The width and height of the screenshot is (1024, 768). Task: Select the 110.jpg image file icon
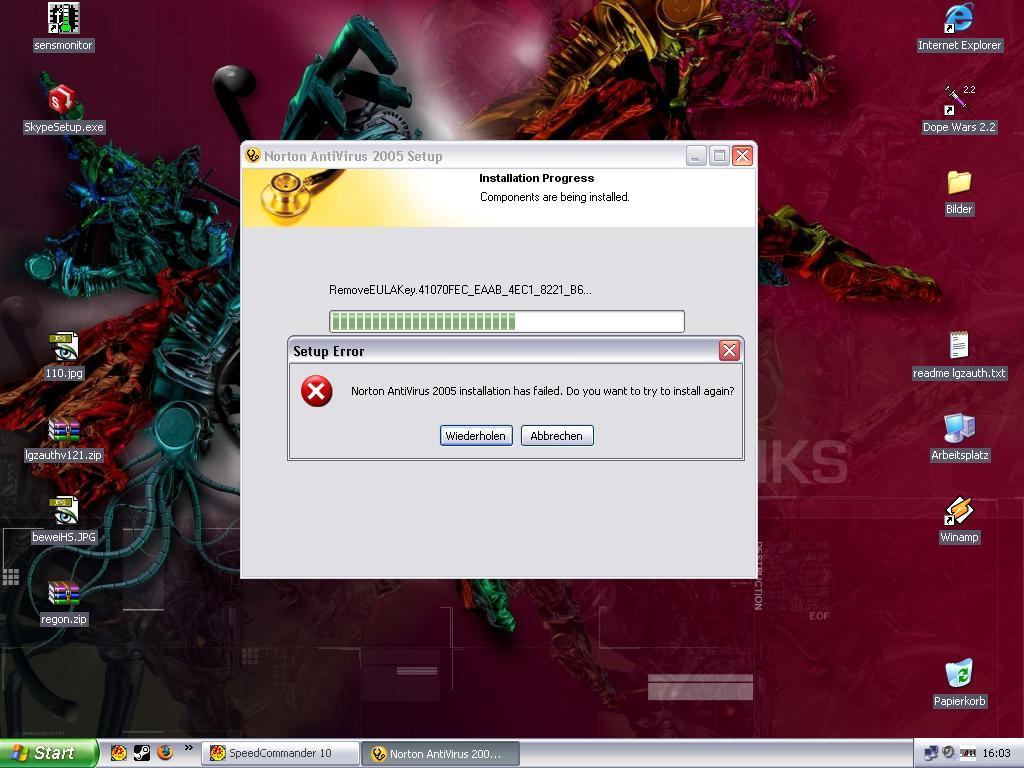(63, 356)
